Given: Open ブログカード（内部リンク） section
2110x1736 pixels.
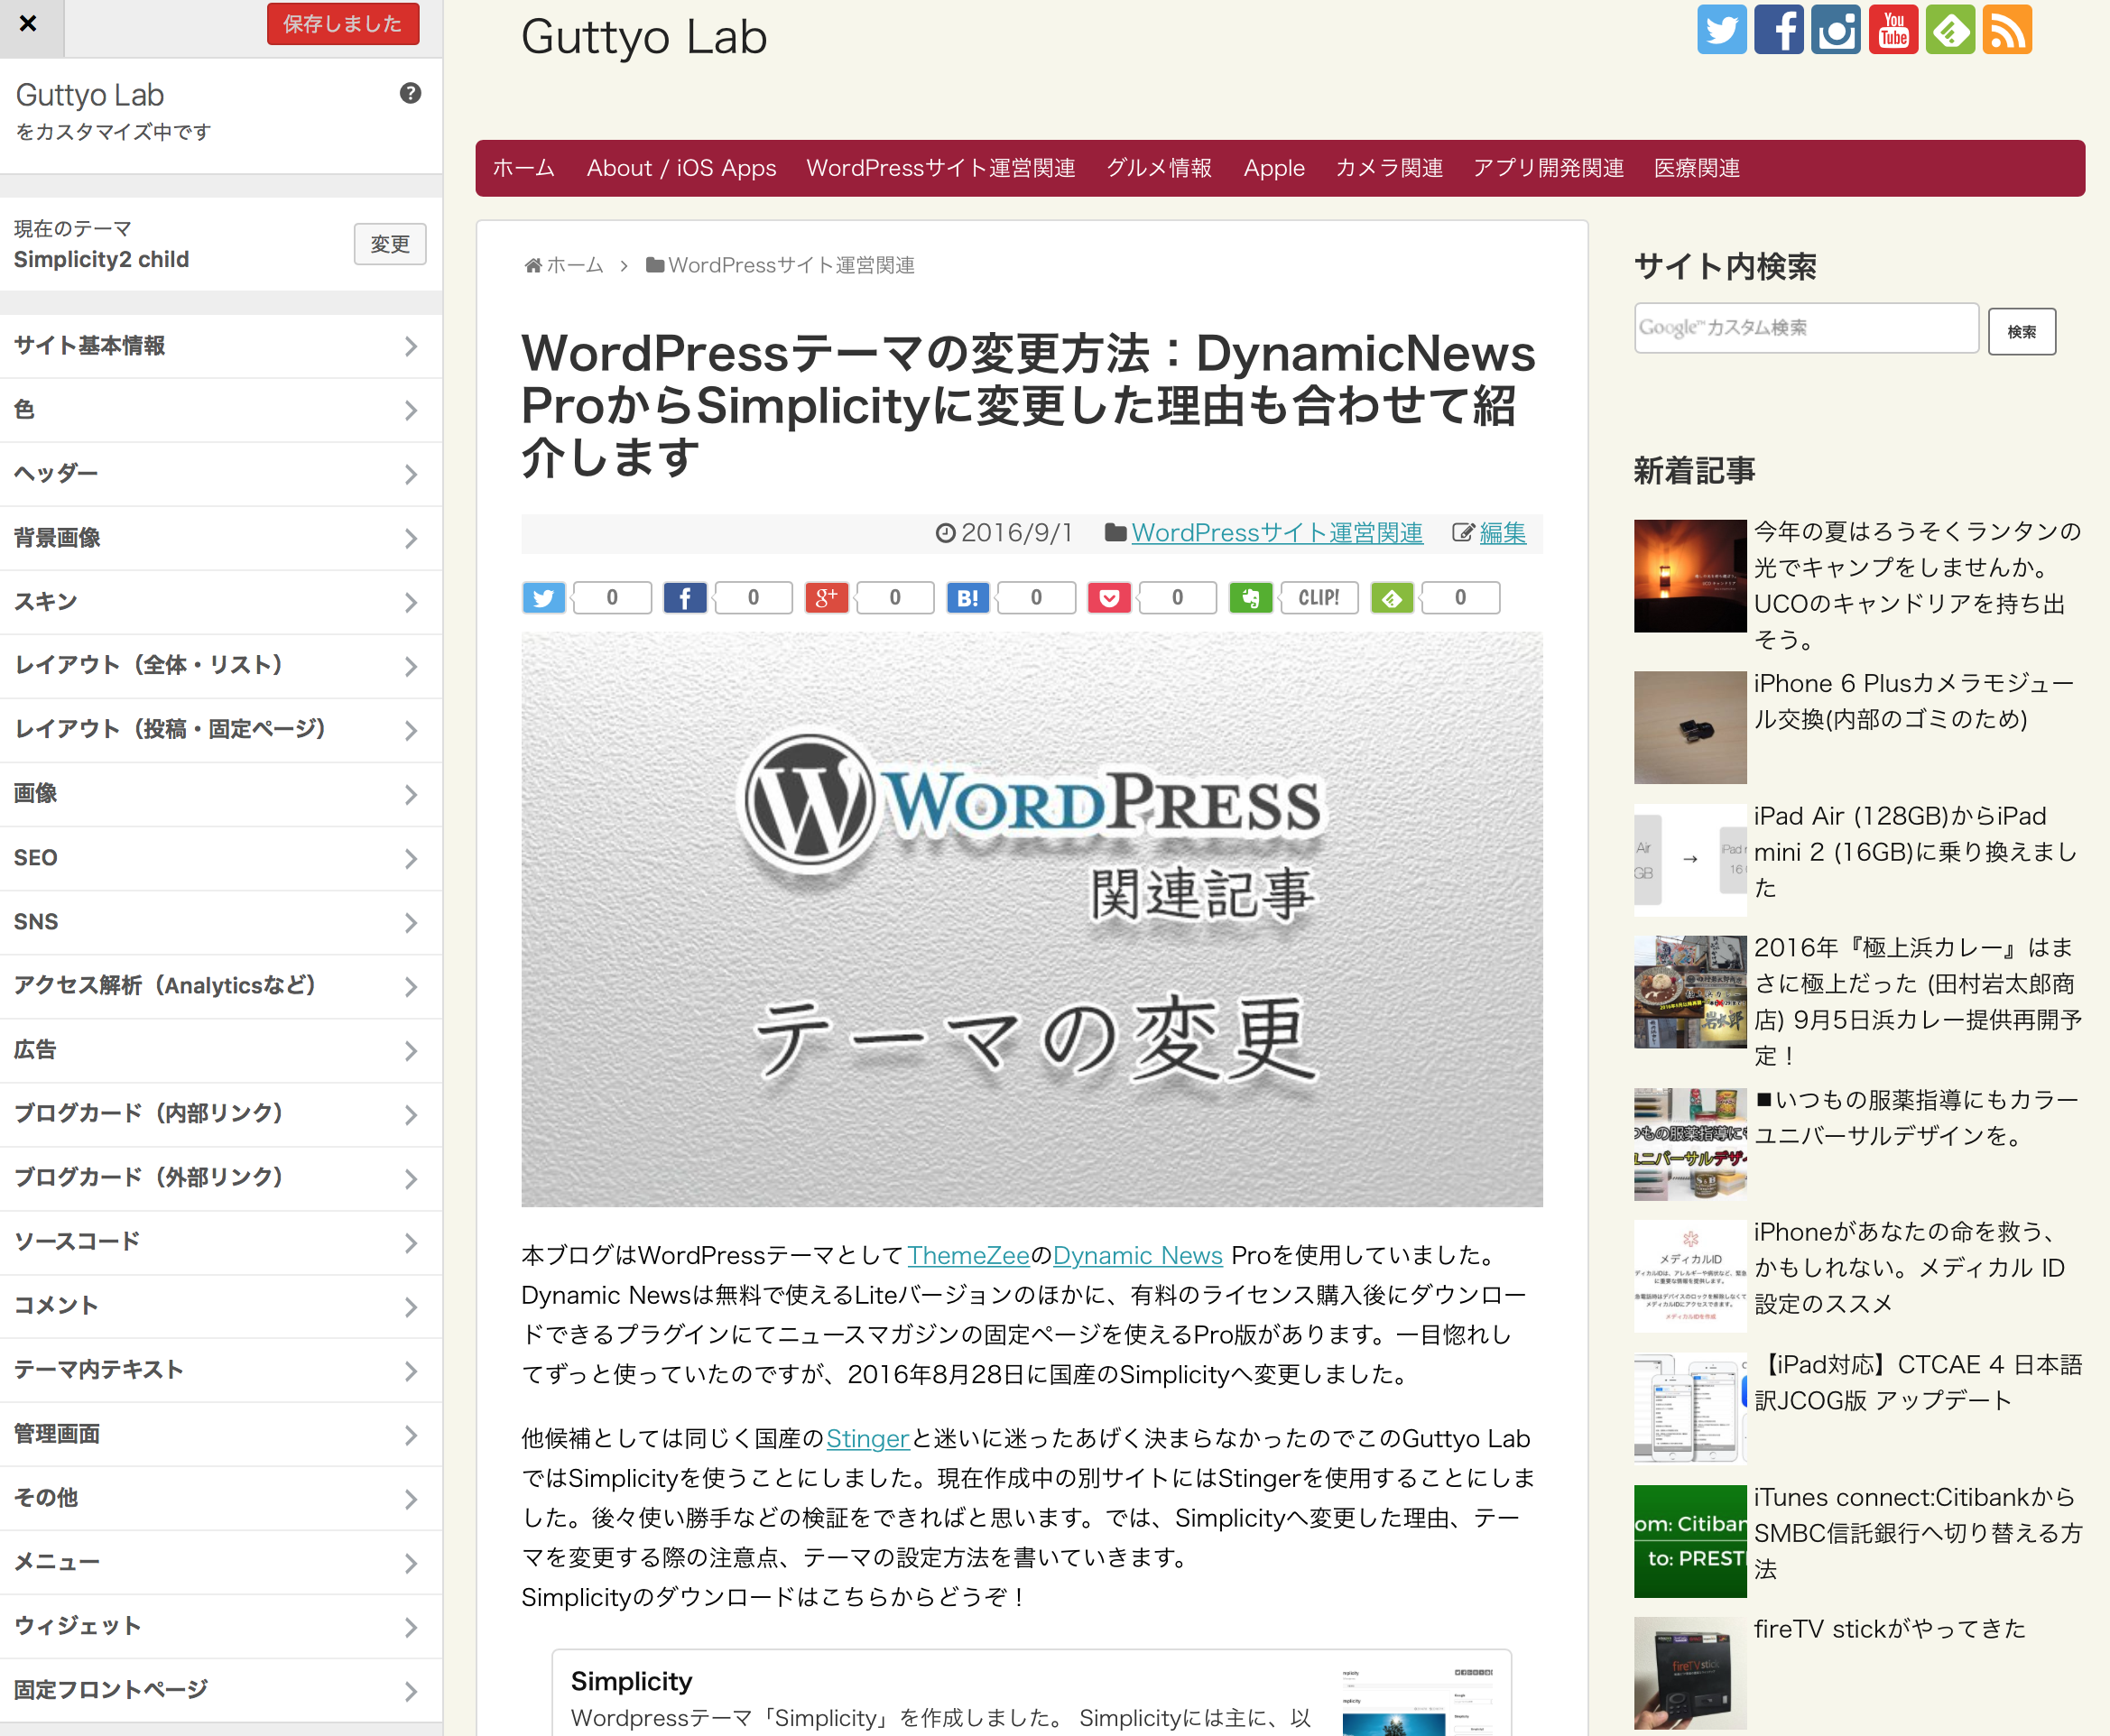Looking at the screenshot, I should [x=221, y=1114].
